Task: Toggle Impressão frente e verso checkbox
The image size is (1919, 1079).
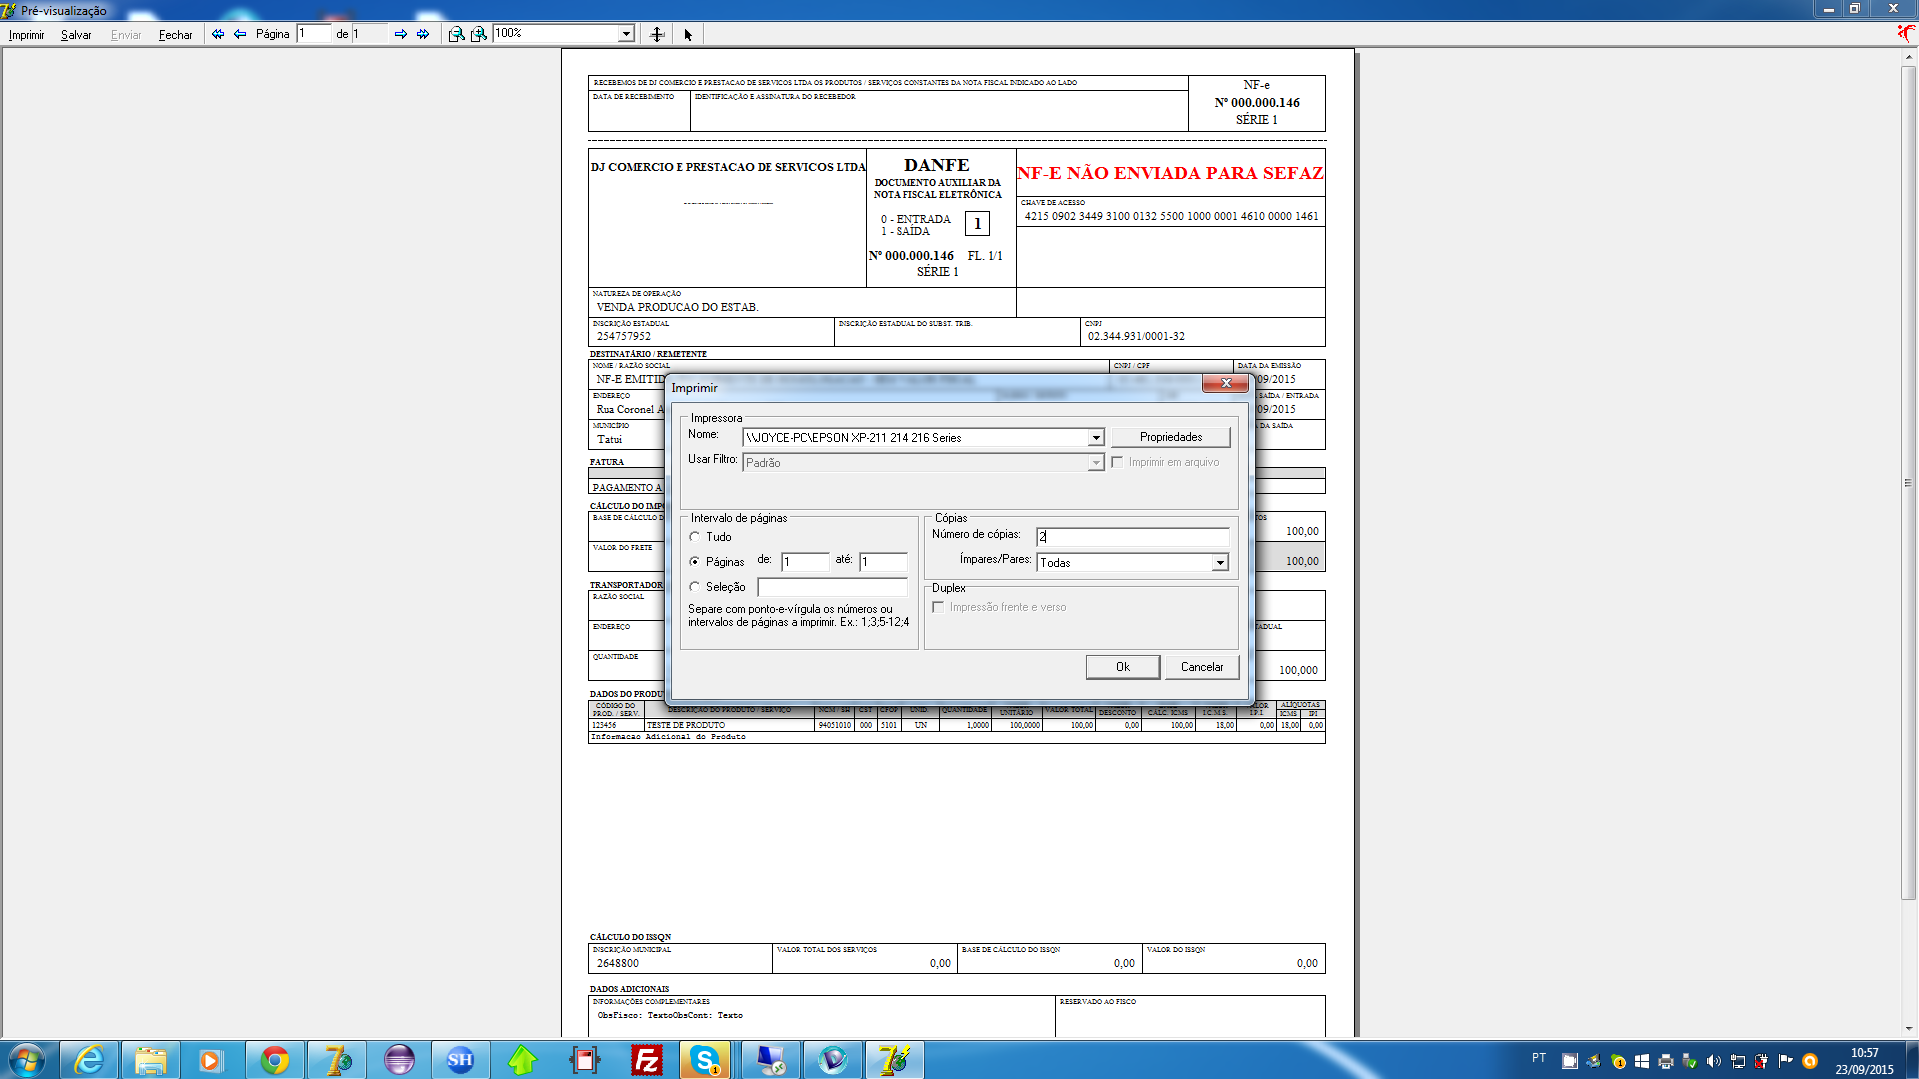Action: (938, 607)
